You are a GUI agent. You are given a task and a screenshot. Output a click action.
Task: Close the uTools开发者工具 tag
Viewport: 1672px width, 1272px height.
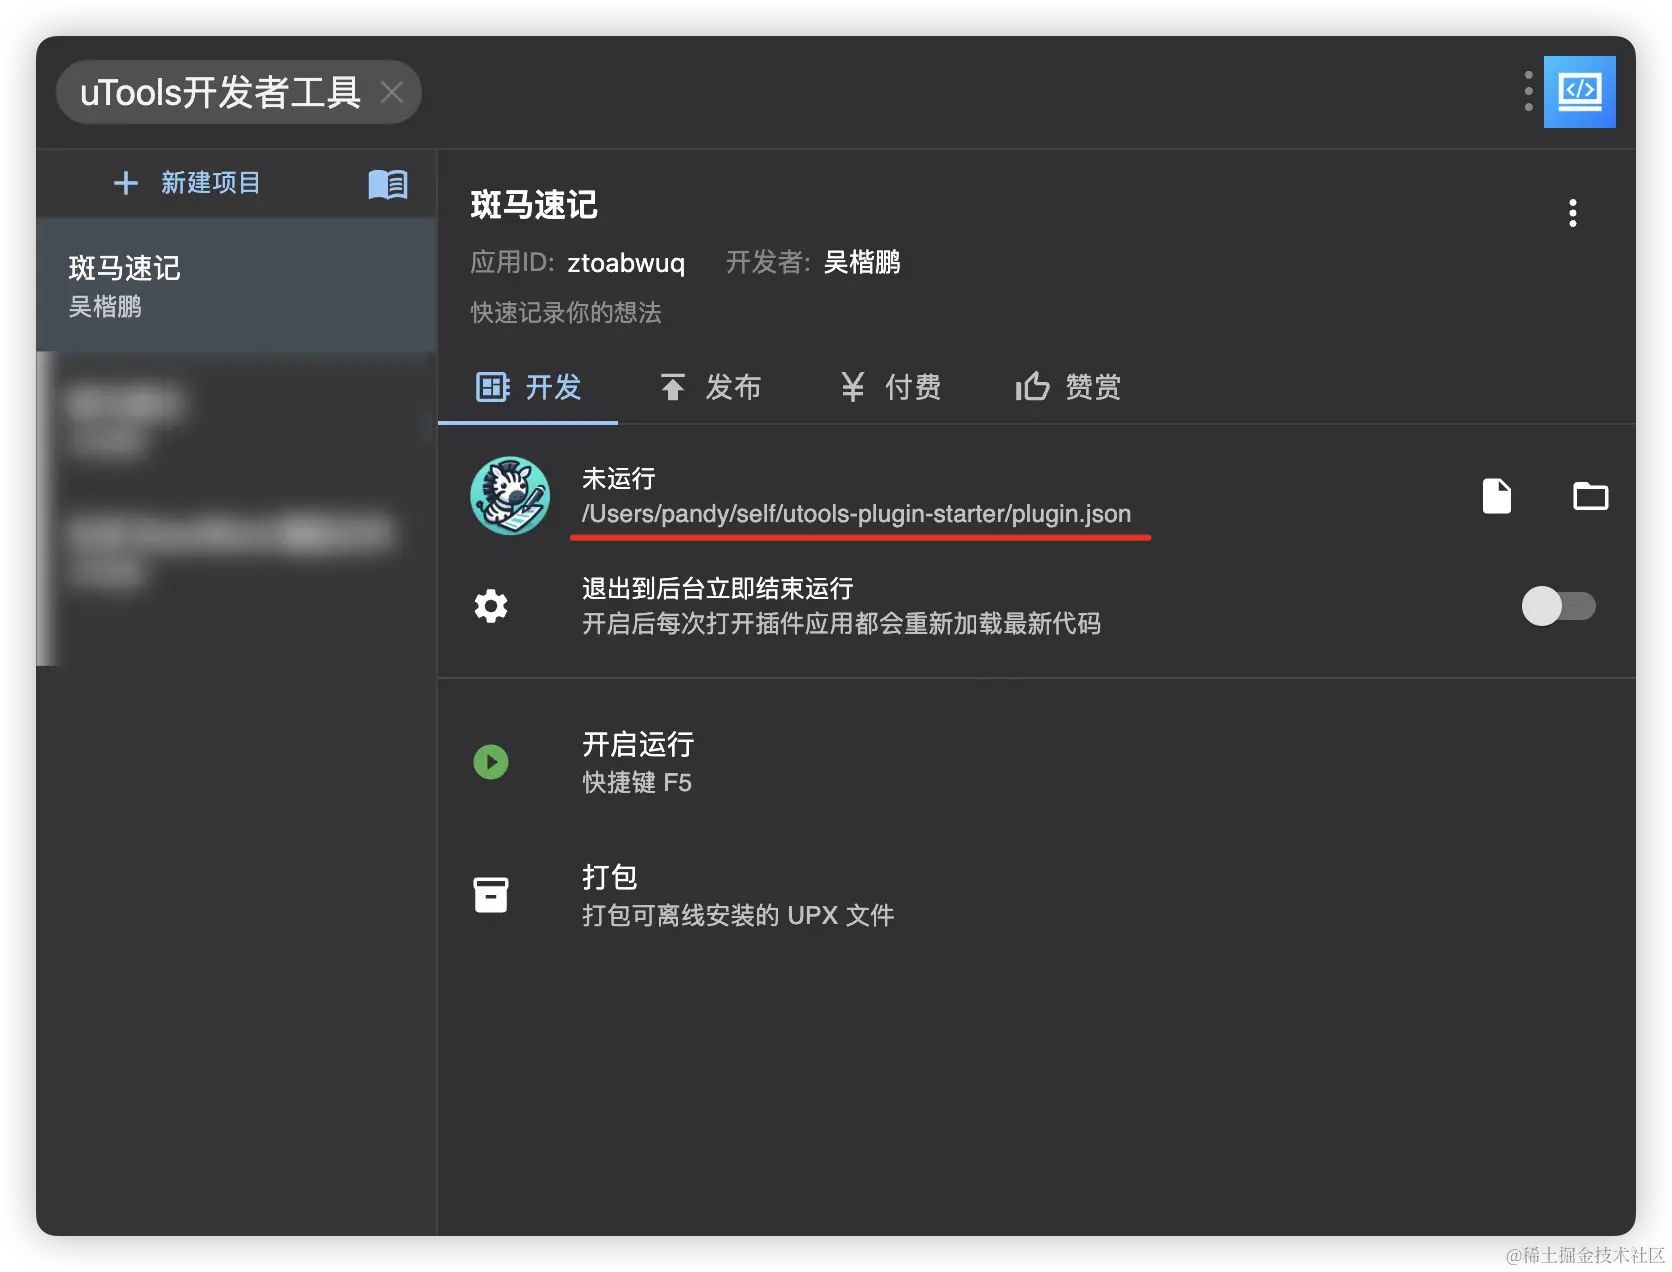(392, 93)
